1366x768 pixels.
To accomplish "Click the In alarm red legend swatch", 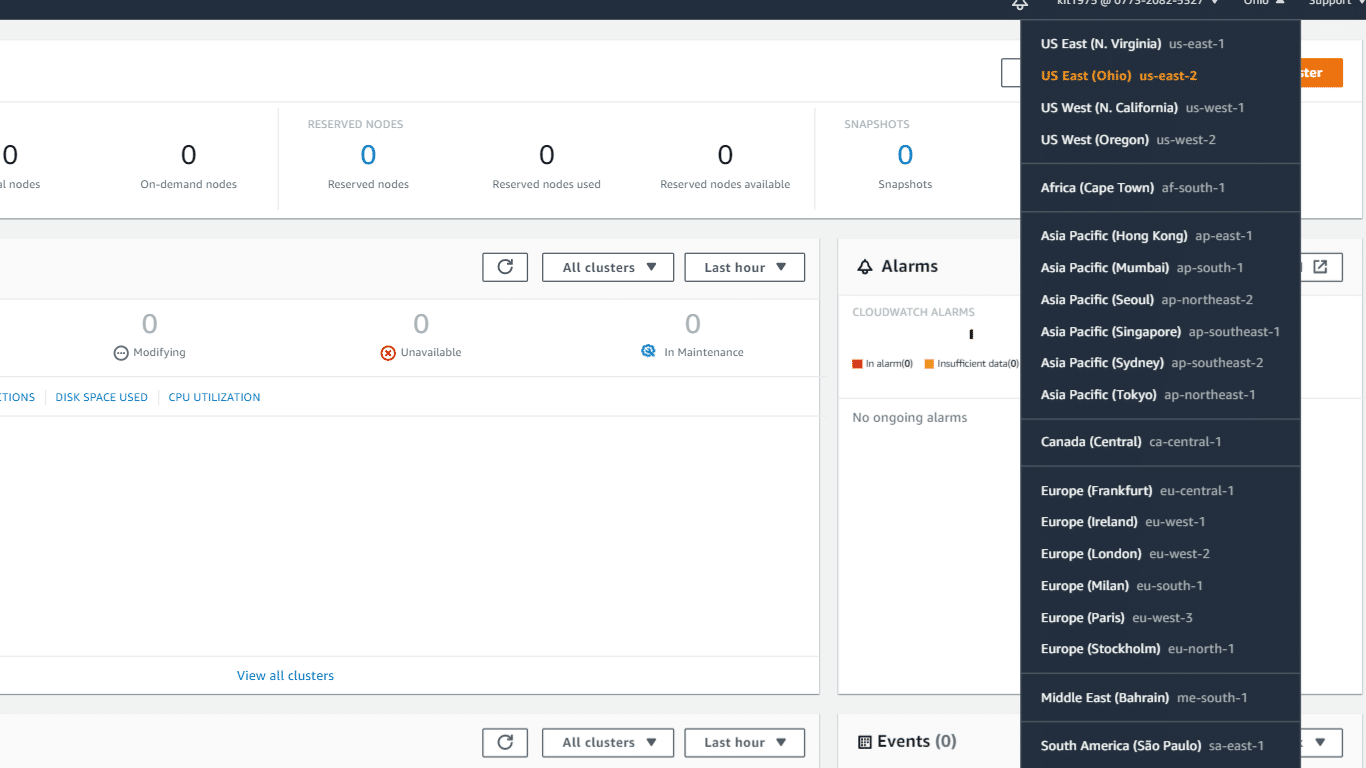I will [858, 363].
